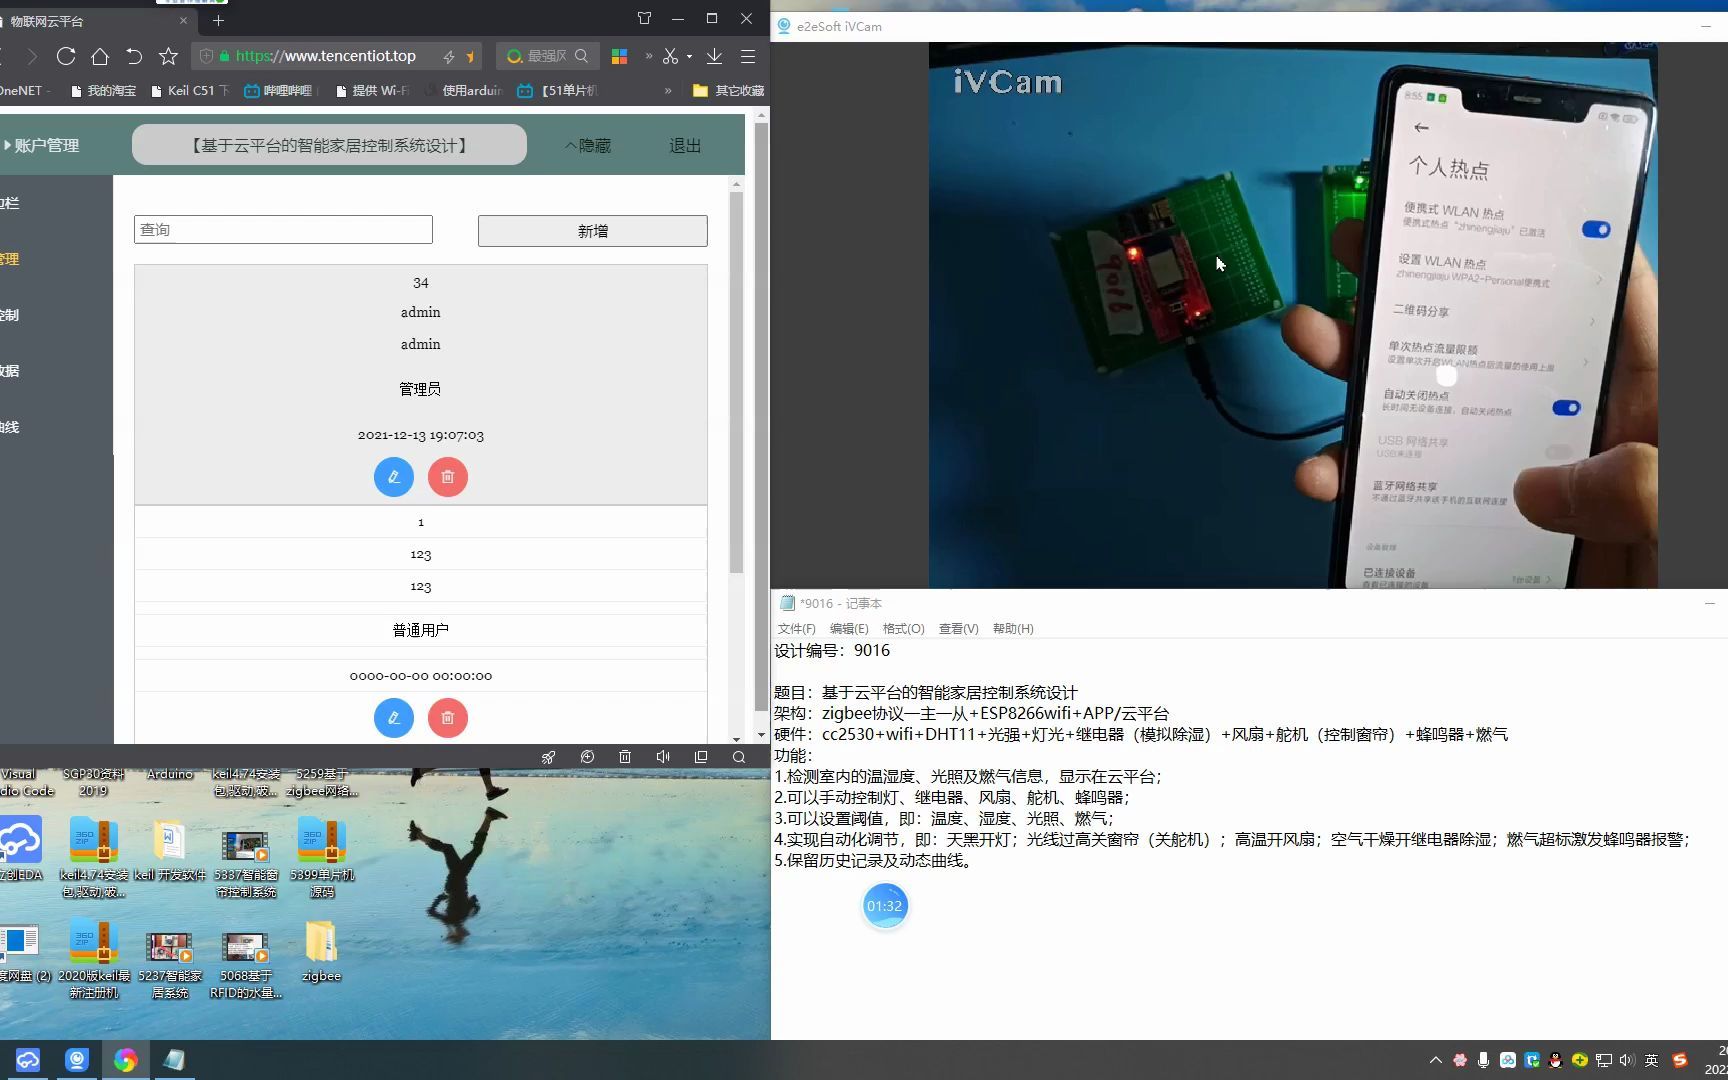Click the microphone icon in system tray
1728x1080 pixels.
pos(1483,1060)
